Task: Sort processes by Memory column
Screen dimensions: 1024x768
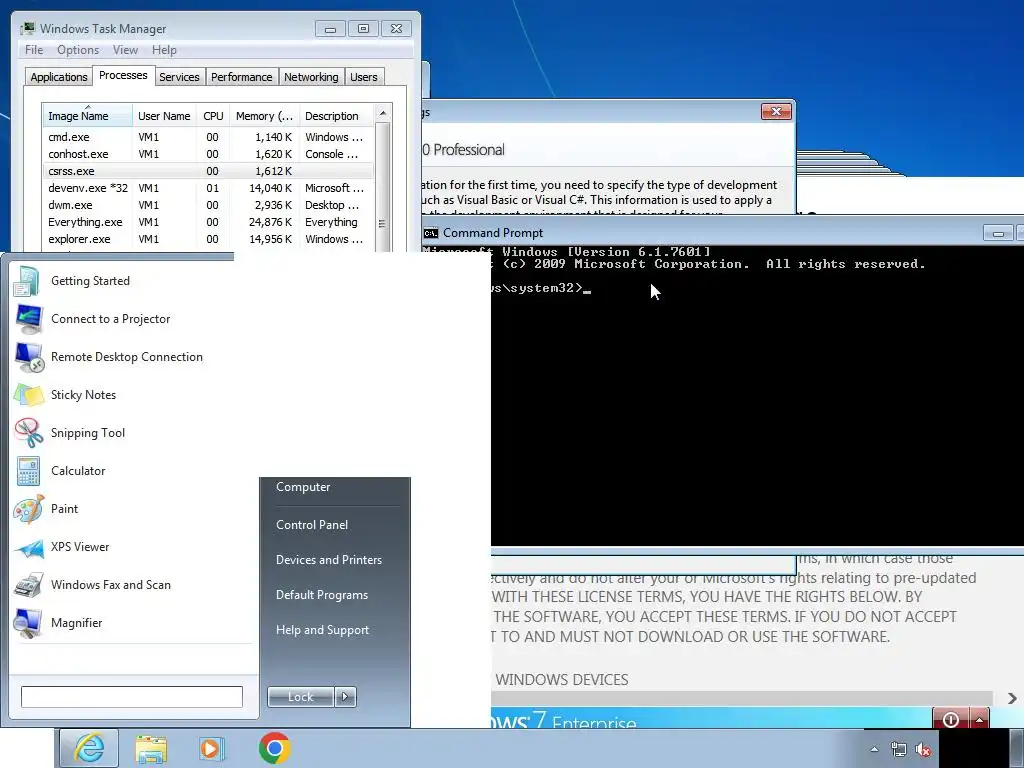Action: click(x=264, y=116)
